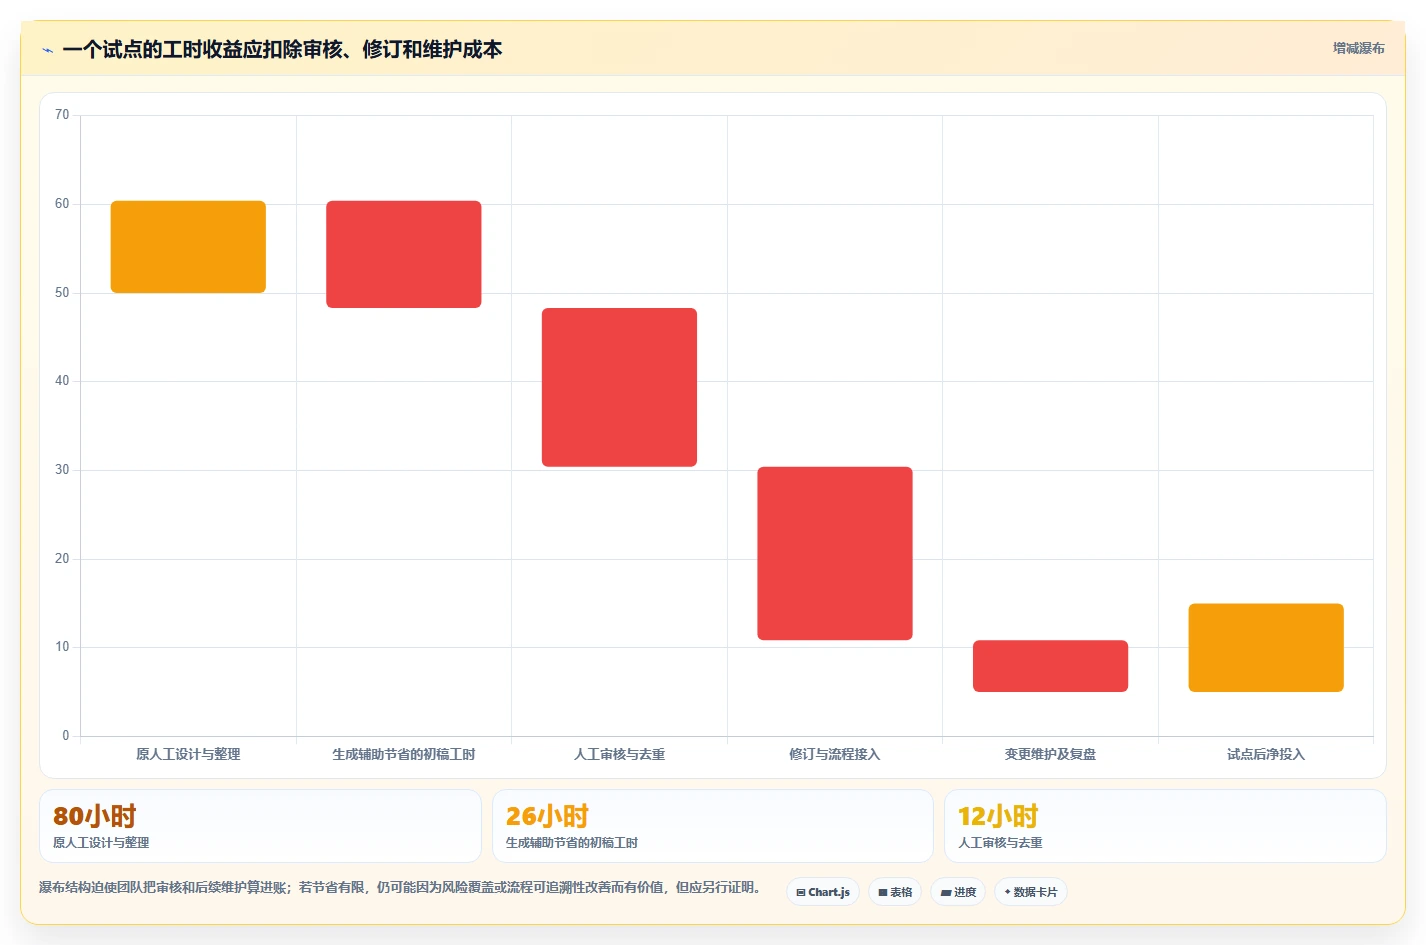Screen dimensions: 1426x945
Task: Click y-axis tick value 40
Action: [62, 381]
